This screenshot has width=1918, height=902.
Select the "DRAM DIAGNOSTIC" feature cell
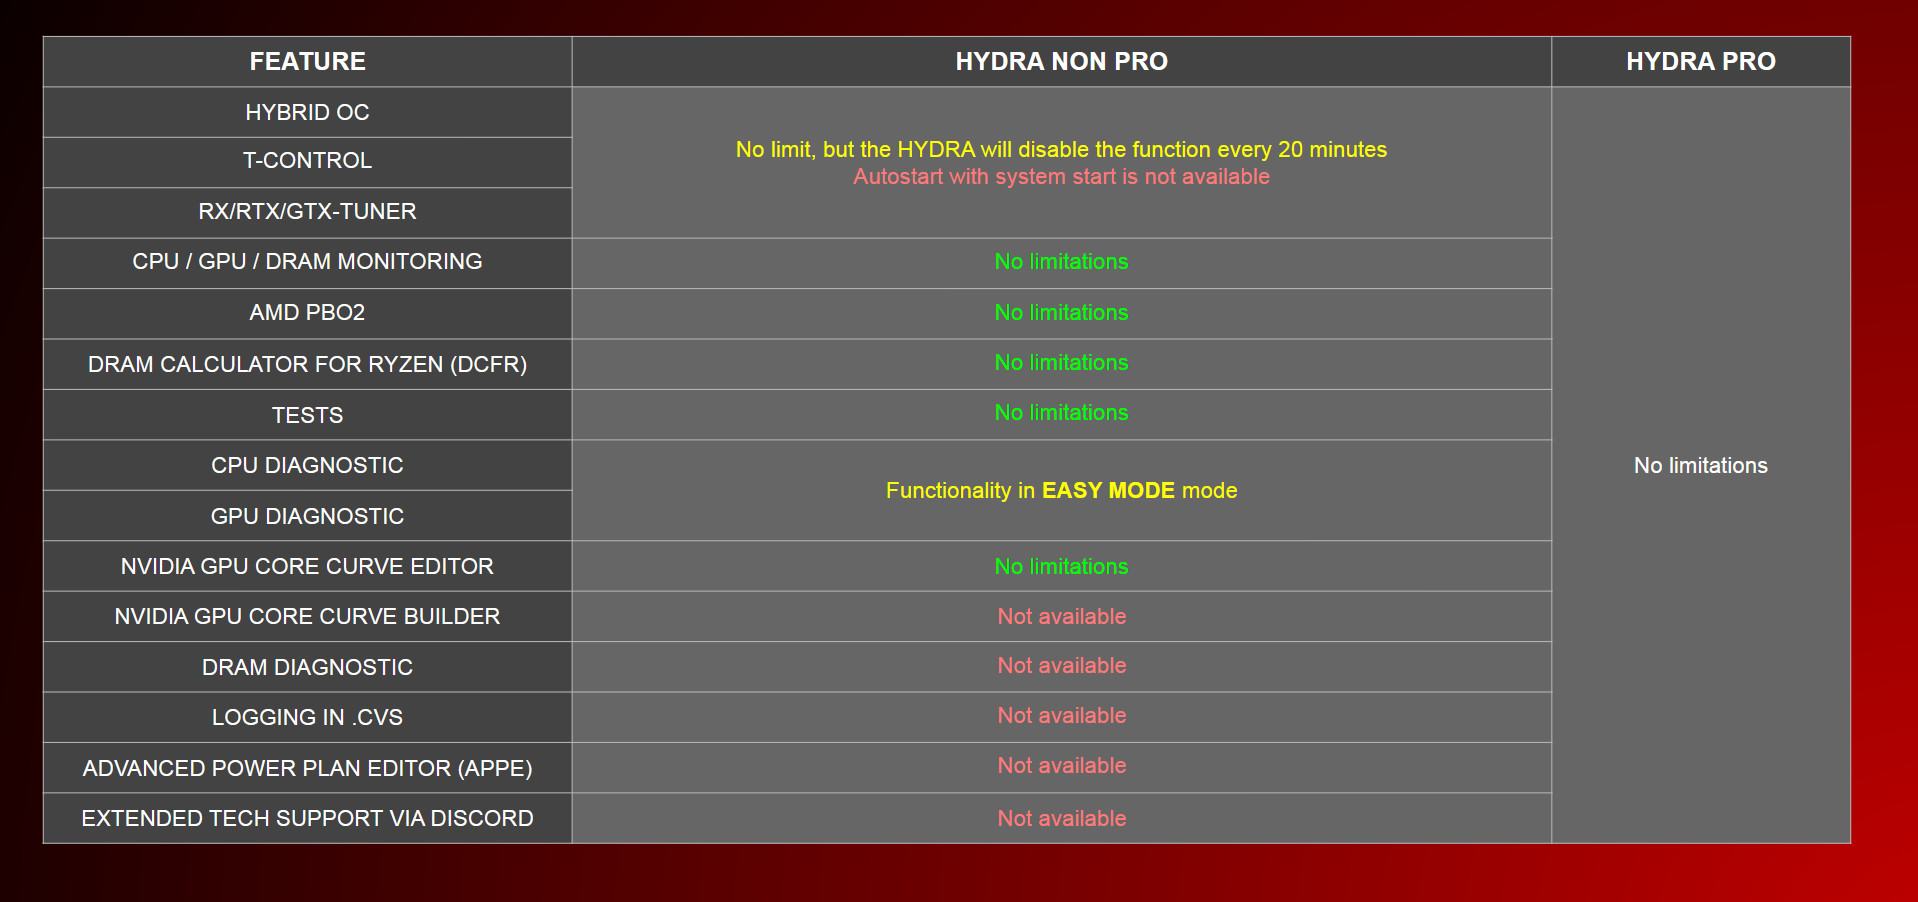[x=307, y=667]
